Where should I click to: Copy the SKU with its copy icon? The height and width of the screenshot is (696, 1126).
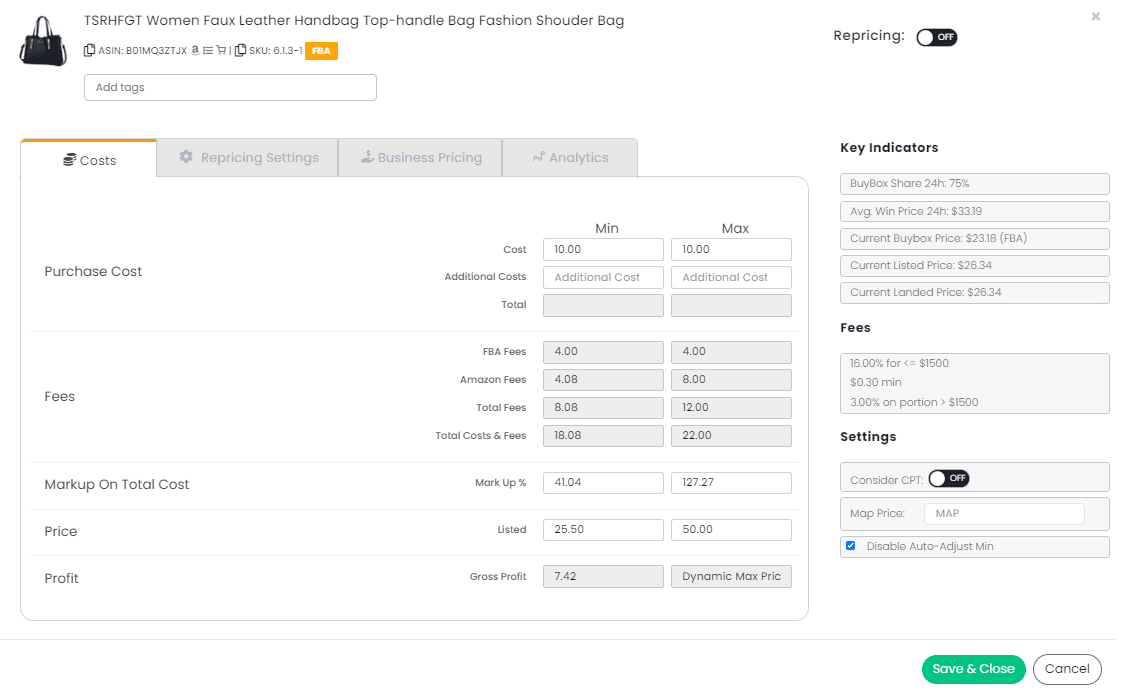click(x=241, y=50)
